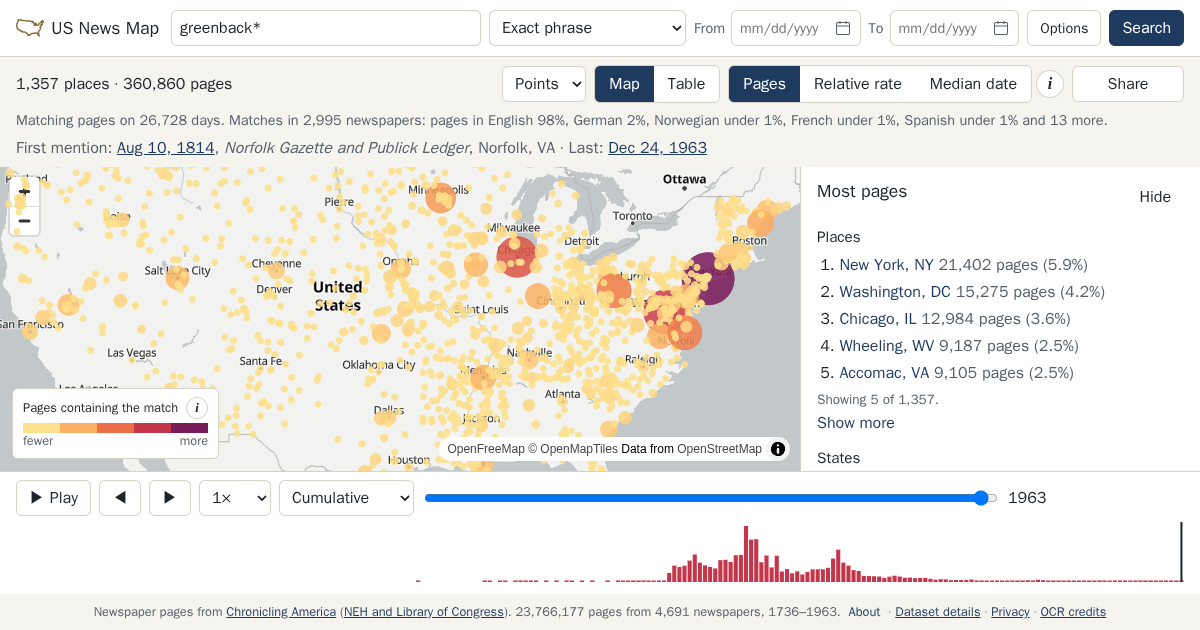Open the Privacy footer link
The width and height of the screenshot is (1200, 630).
(x=1010, y=612)
